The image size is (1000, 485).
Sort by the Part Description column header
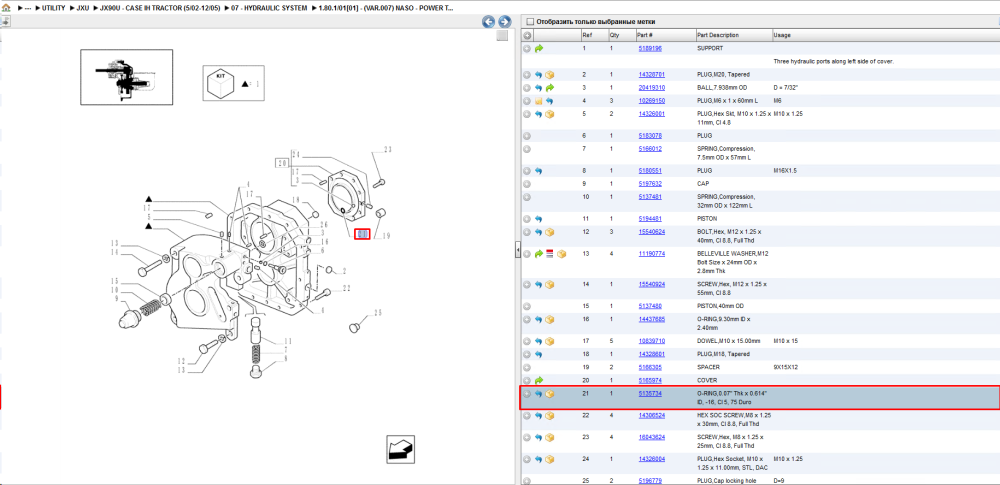733,36
